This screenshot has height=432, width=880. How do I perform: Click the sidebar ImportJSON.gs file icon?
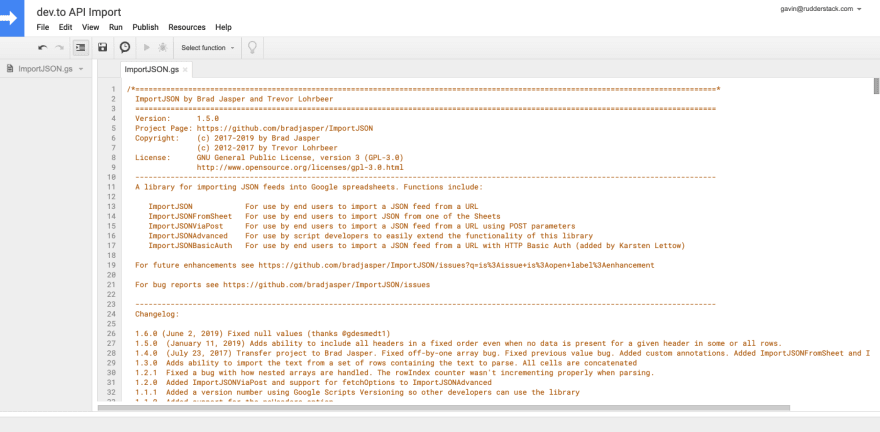tap(10, 69)
